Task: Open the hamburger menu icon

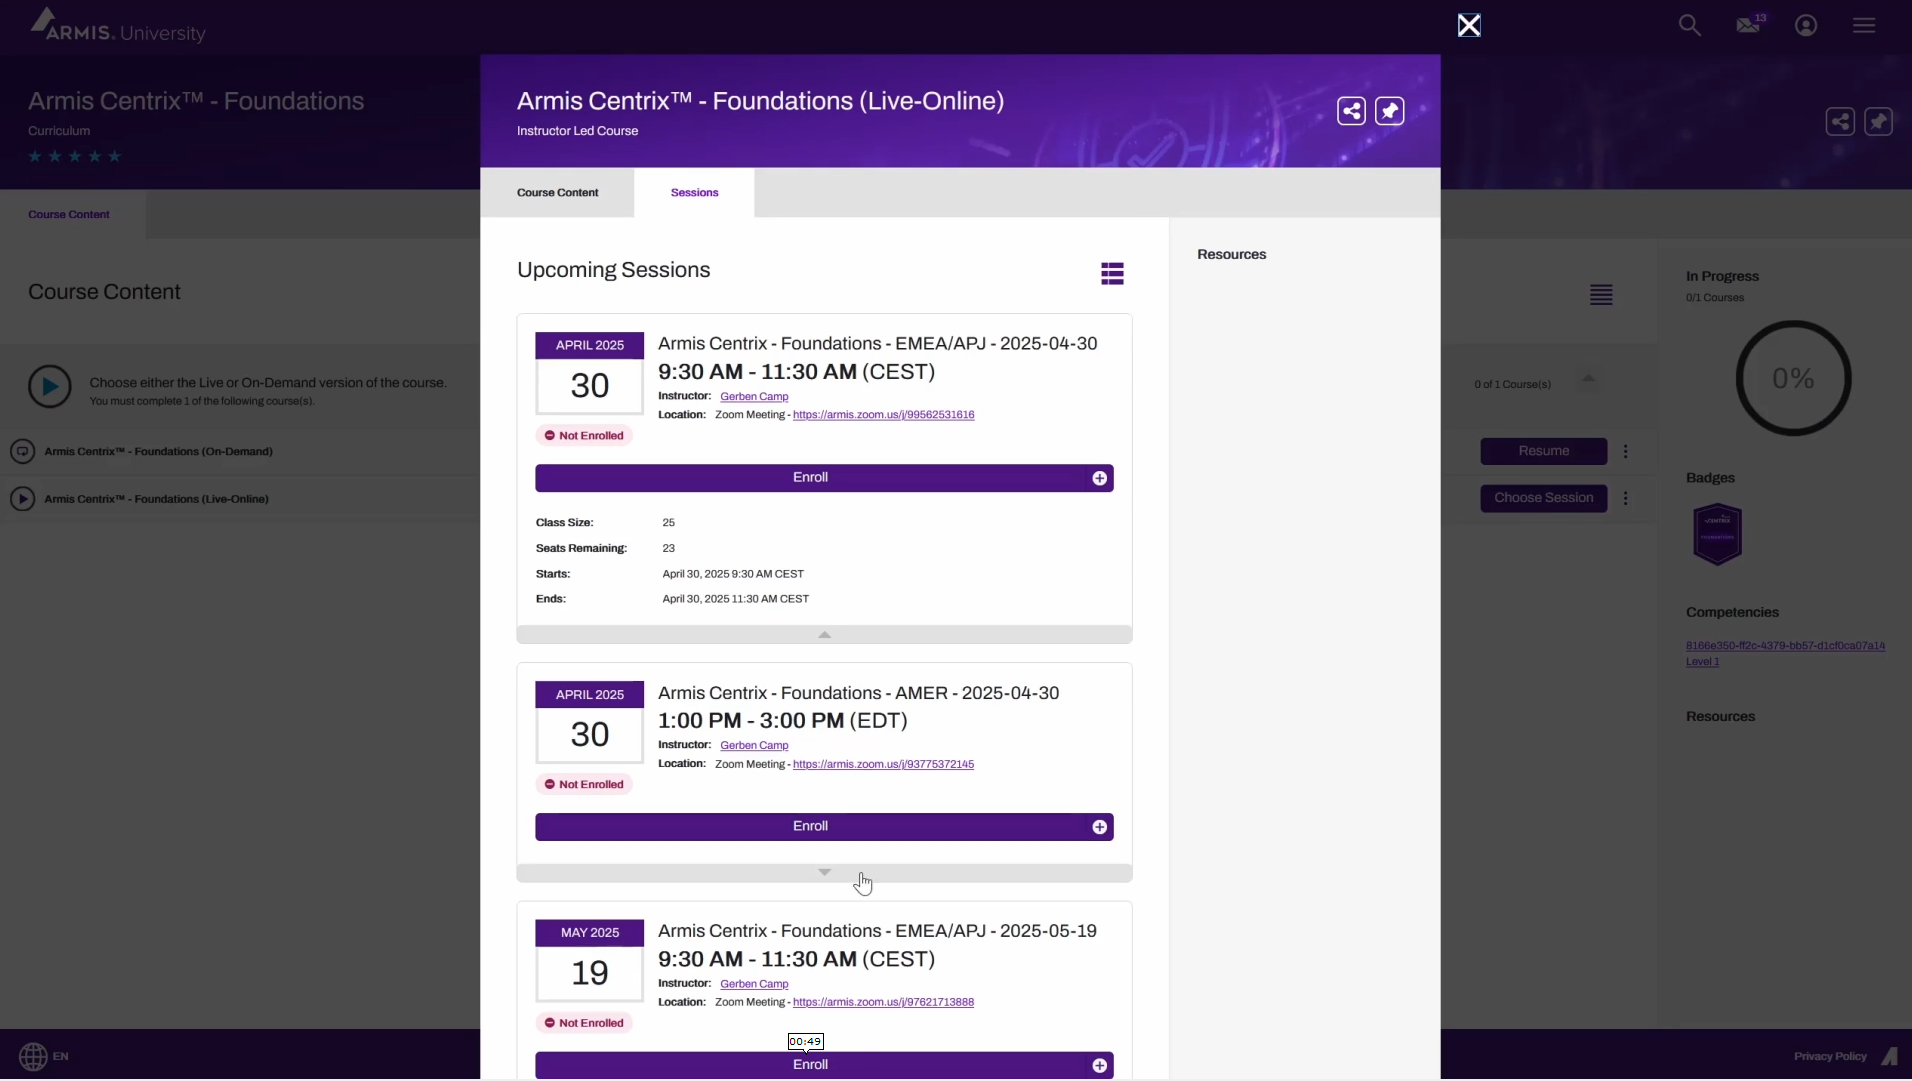Action: [1864, 25]
